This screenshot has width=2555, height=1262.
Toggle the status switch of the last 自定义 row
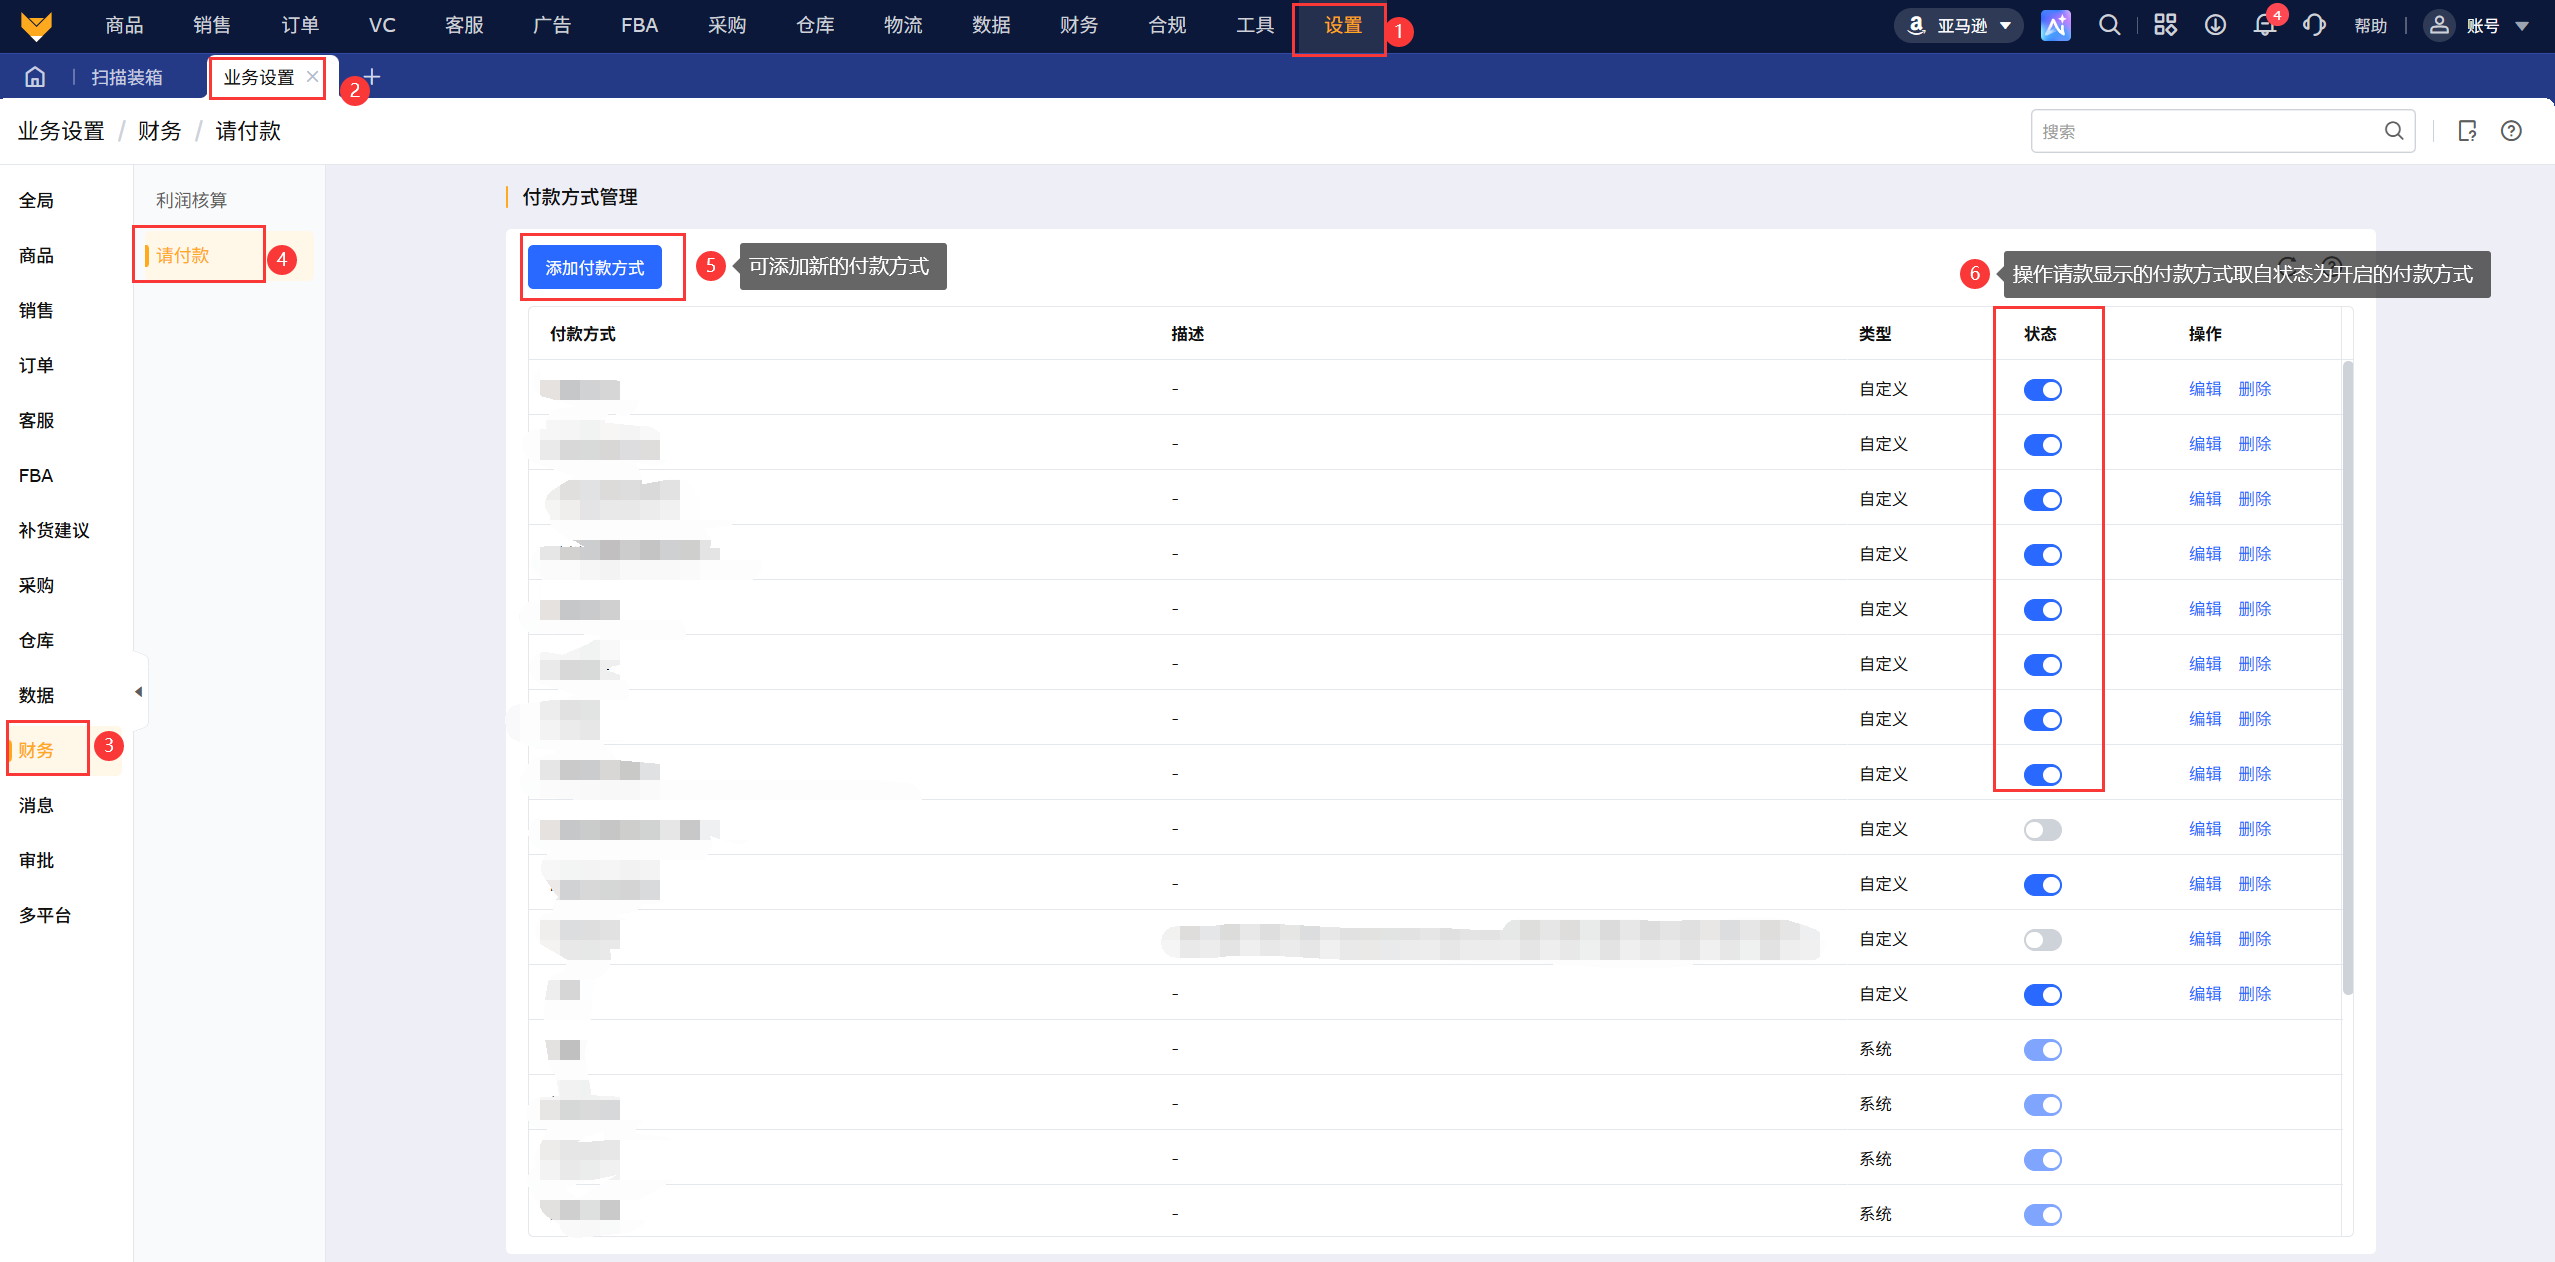tap(2042, 995)
